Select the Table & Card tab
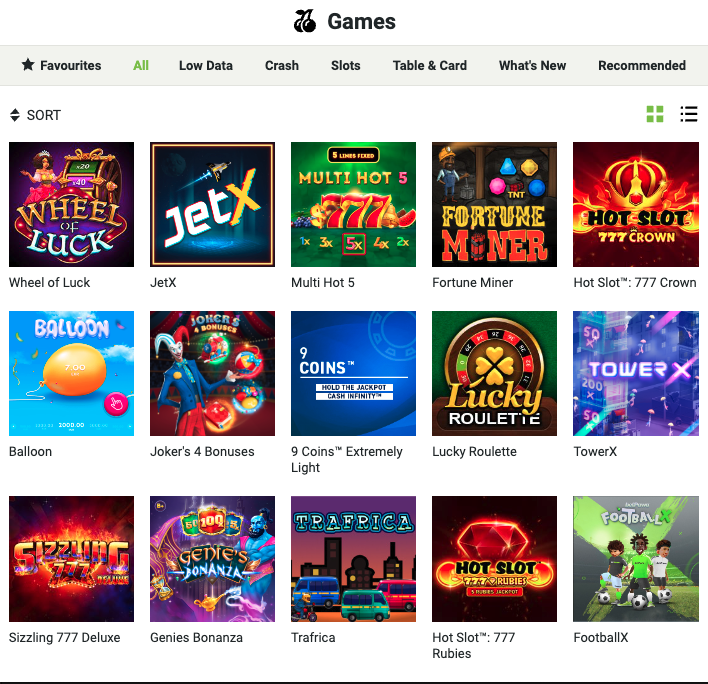Viewport: 708px width, 684px height. [429, 65]
